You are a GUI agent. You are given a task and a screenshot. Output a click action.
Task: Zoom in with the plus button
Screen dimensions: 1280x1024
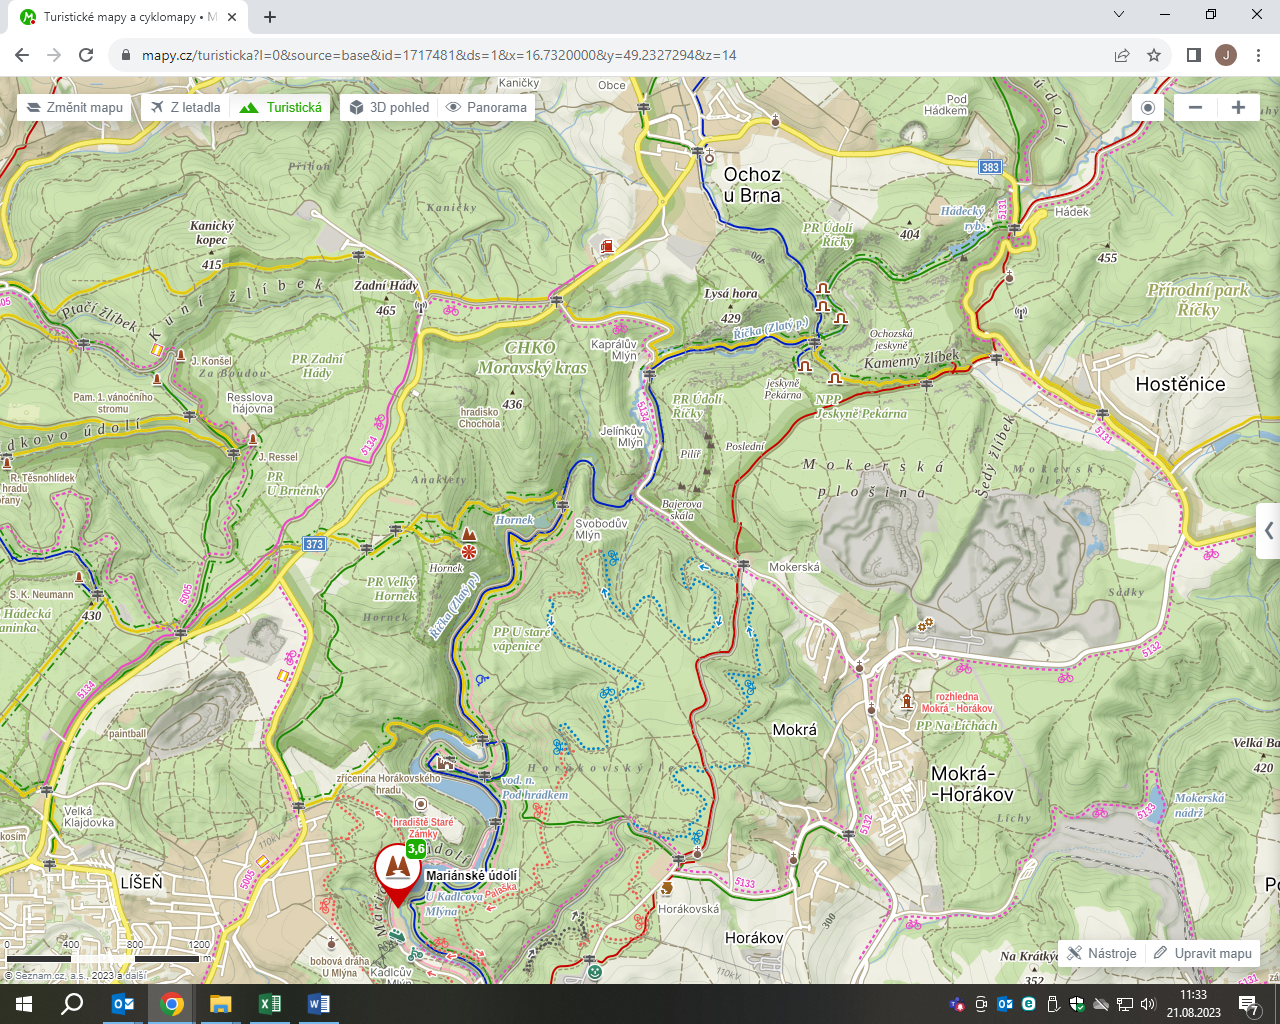tap(1238, 108)
